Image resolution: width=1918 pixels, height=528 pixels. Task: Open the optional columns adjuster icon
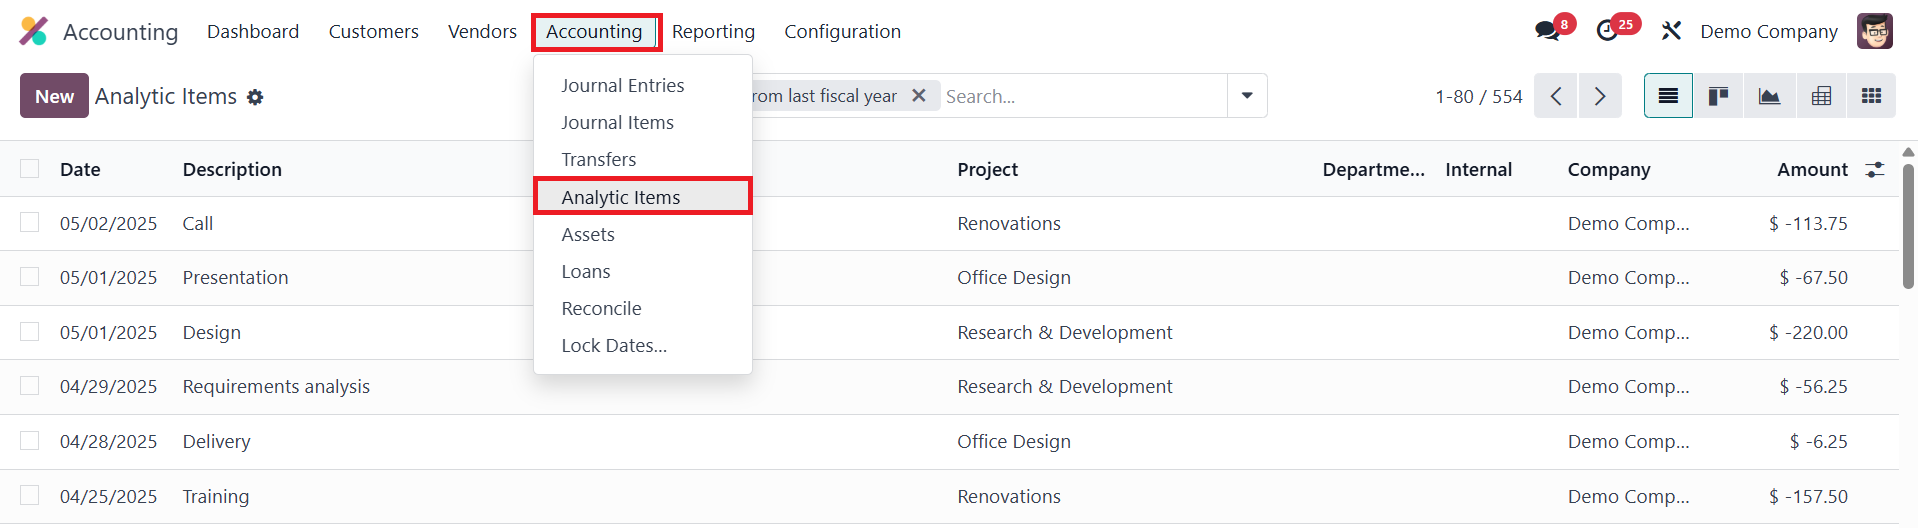tap(1875, 170)
